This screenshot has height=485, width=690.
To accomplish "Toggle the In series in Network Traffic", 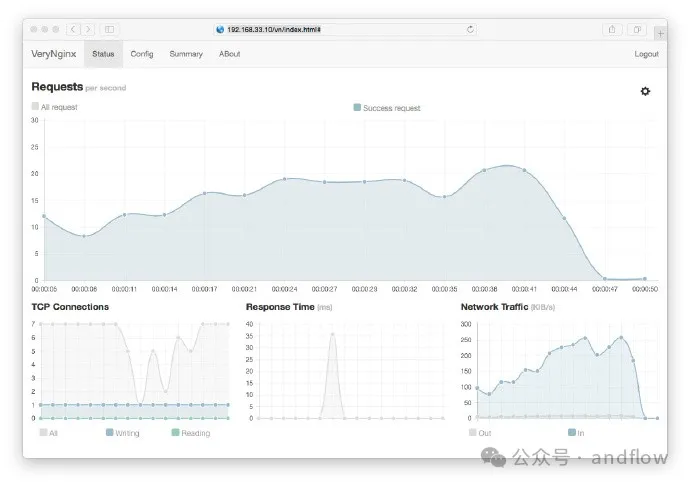I will pyautogui.click(x=577, y=433).
